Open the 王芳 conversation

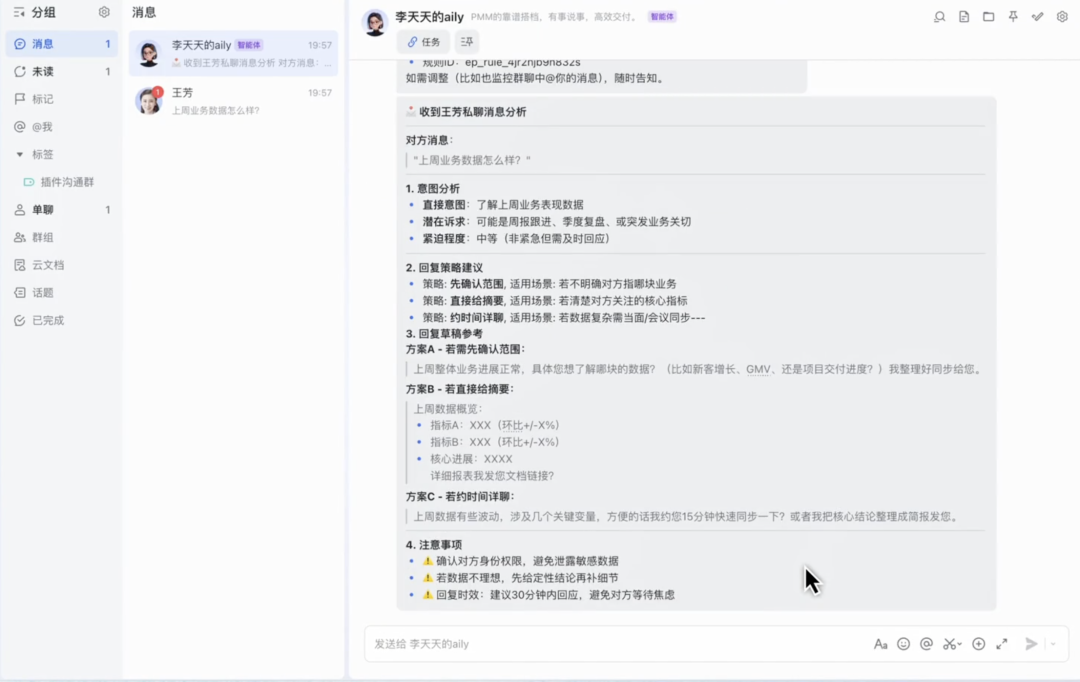[x=233, y=100]
